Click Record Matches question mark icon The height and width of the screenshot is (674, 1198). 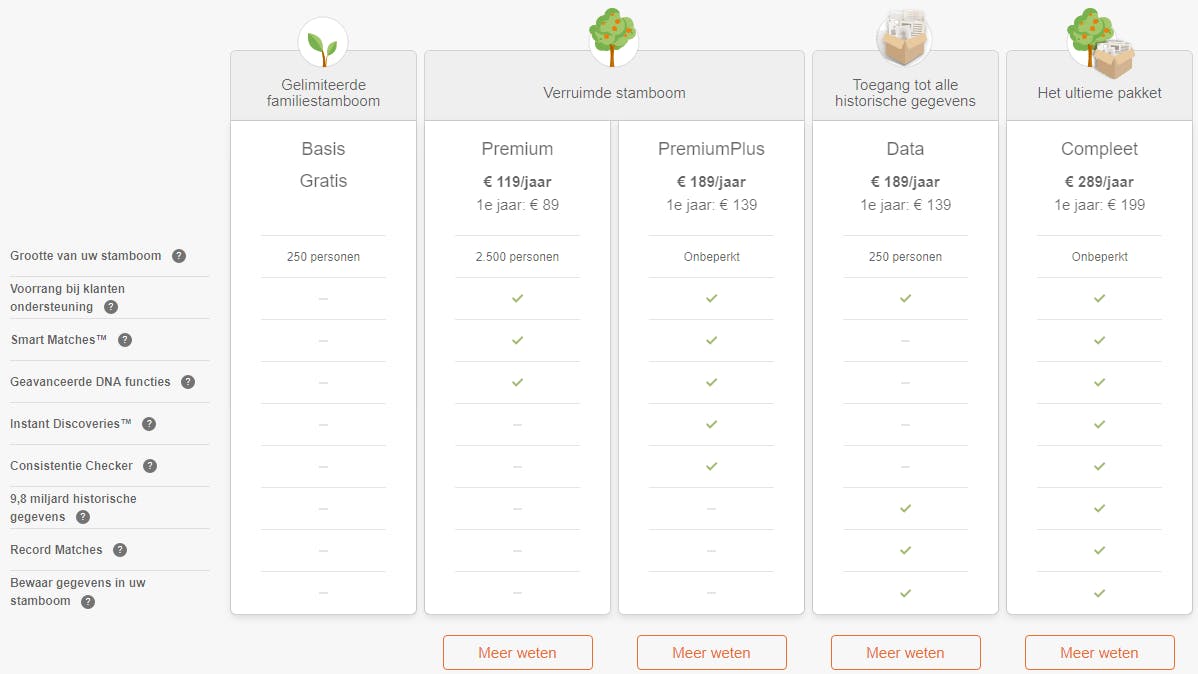[x=120, y=550]
